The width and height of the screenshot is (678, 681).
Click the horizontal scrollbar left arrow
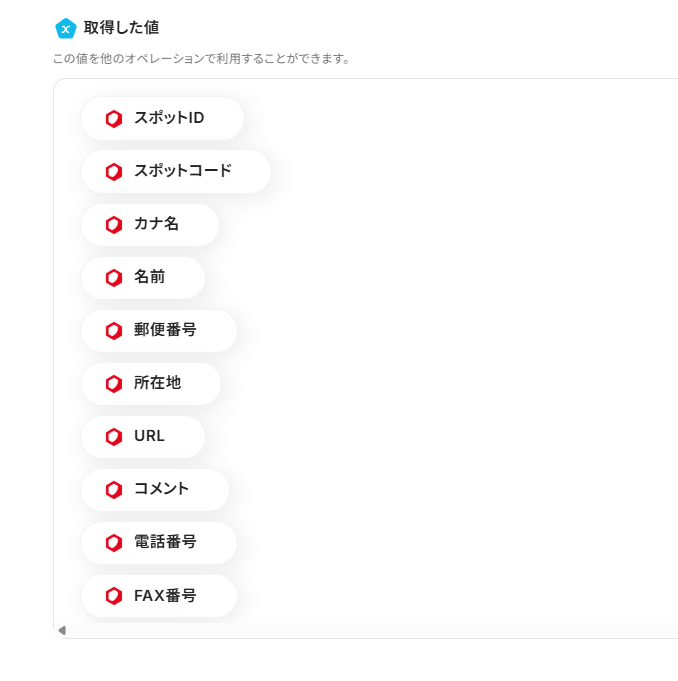pyautogui.click(x=62, y=630)
